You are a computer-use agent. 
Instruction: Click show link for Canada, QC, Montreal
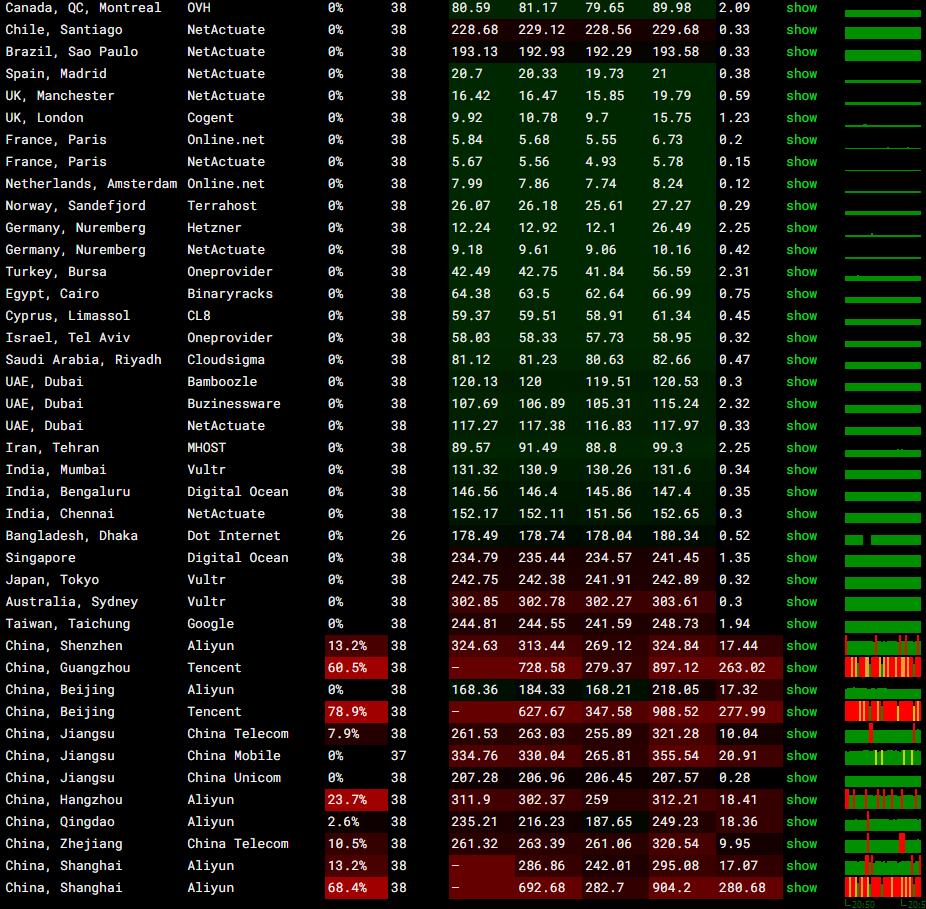(x=801, y=8)
